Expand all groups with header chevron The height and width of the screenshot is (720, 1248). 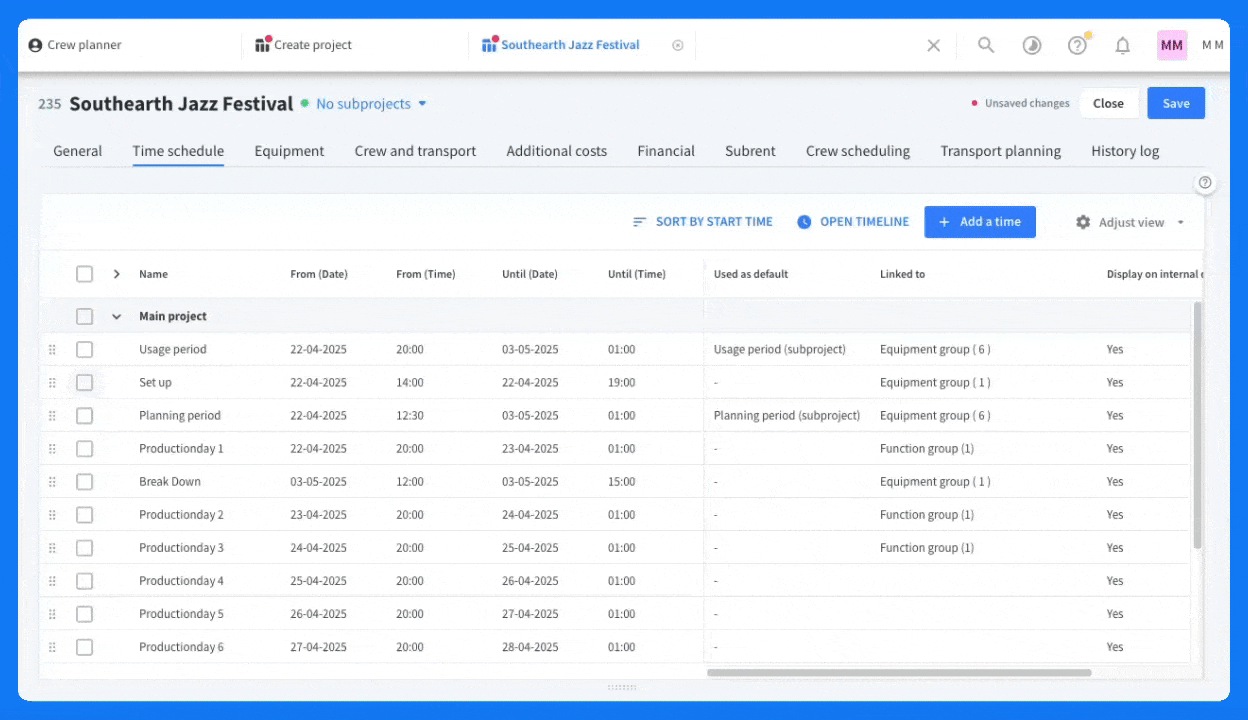coord(116,274)
